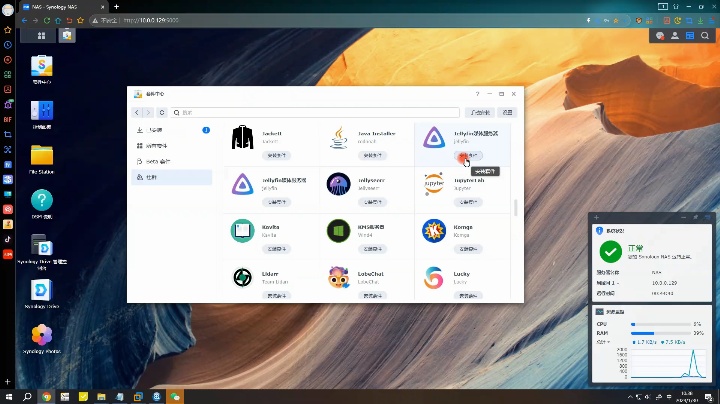Reload the browser page

[47, 20]
